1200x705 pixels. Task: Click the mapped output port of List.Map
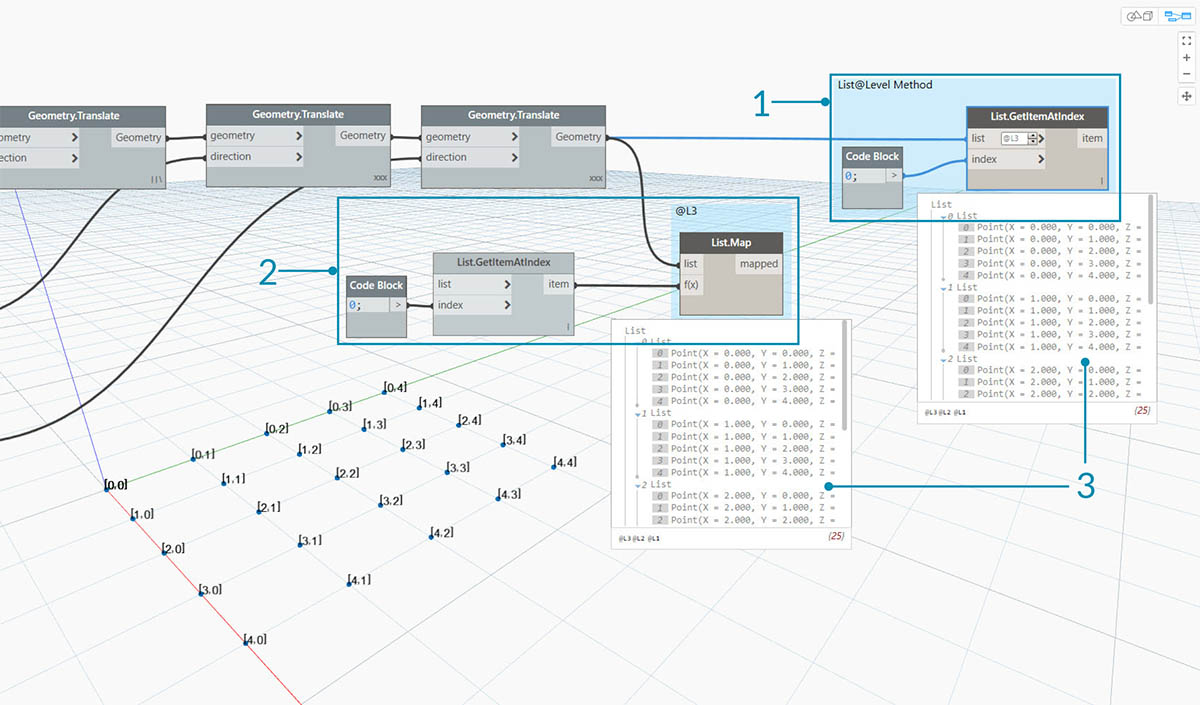point(759,264)
